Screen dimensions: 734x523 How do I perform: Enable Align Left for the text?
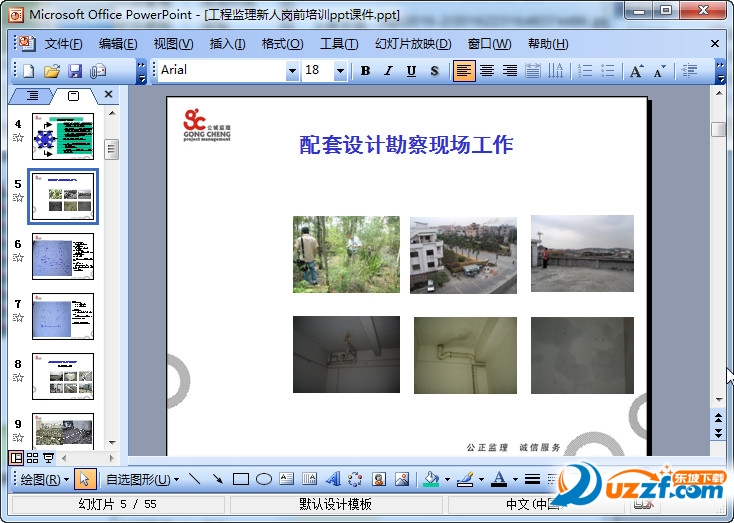coord(464,71)
